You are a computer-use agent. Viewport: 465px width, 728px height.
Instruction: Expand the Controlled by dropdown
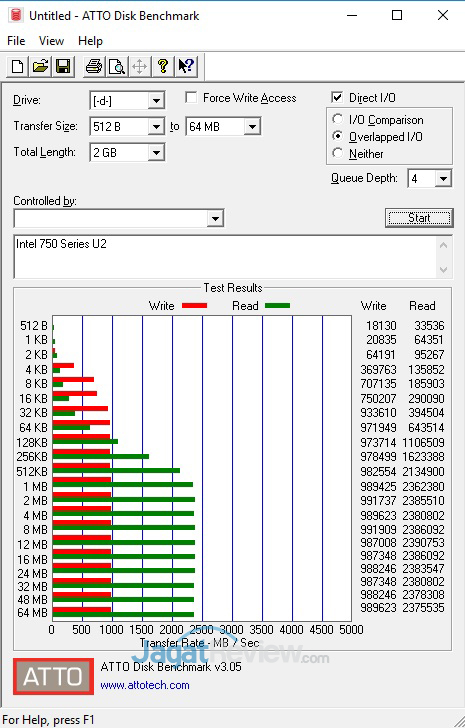(215, 219)
